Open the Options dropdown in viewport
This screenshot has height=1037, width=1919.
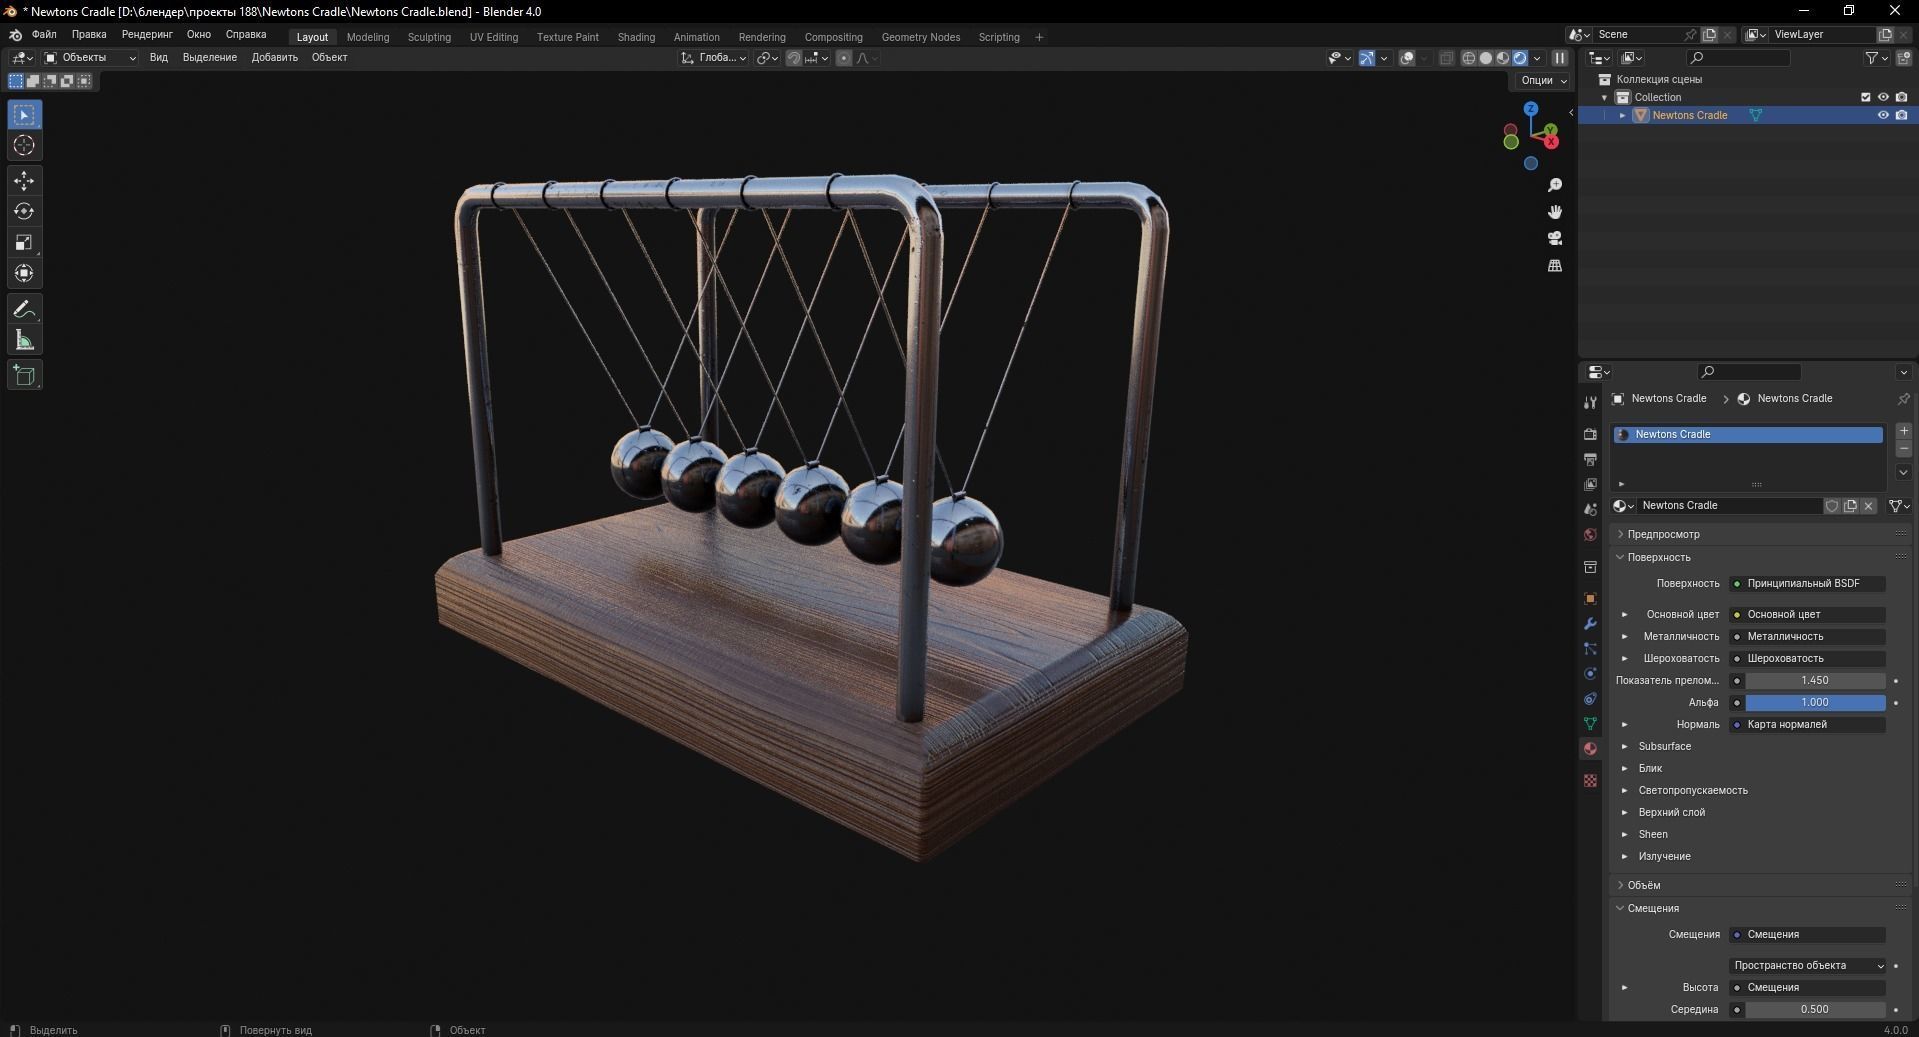pos(1544,80)
